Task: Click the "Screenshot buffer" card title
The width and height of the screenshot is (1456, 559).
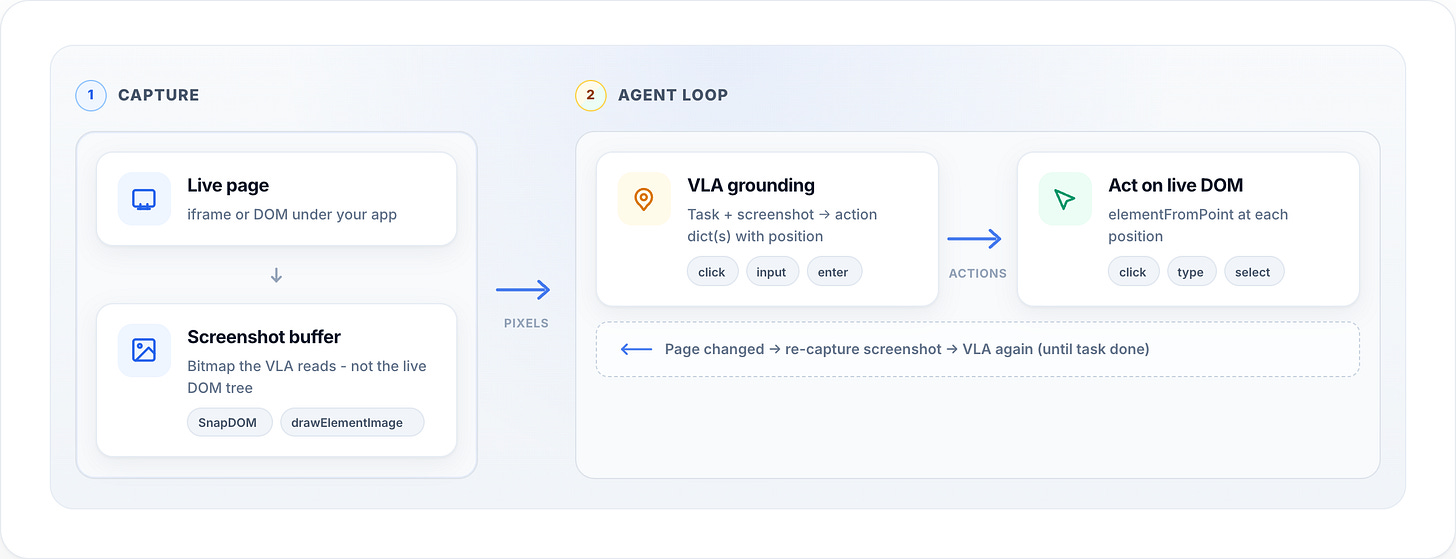Action: point(264,337)
